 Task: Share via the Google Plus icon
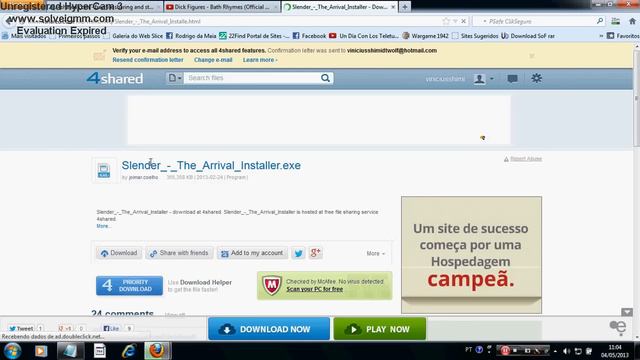(316, 253)
